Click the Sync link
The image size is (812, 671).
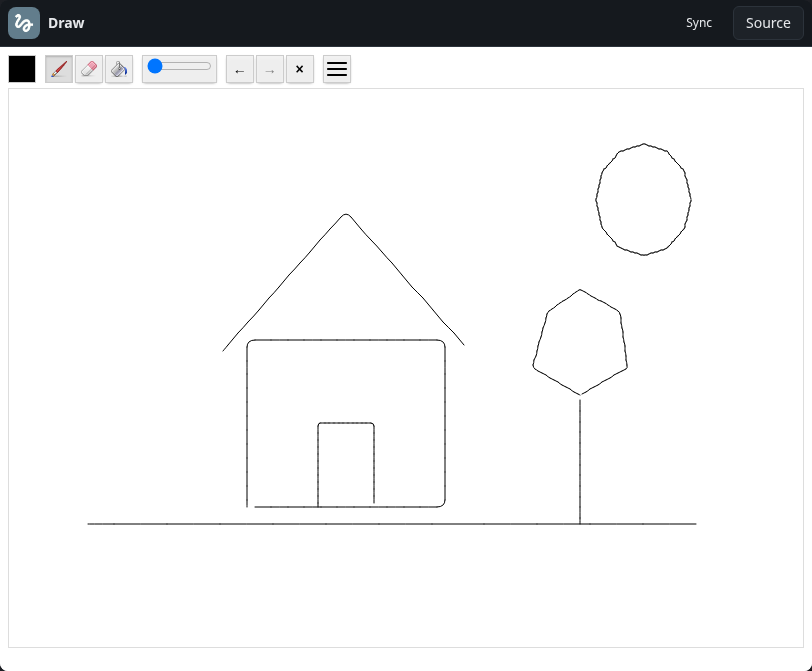[699, 23]
